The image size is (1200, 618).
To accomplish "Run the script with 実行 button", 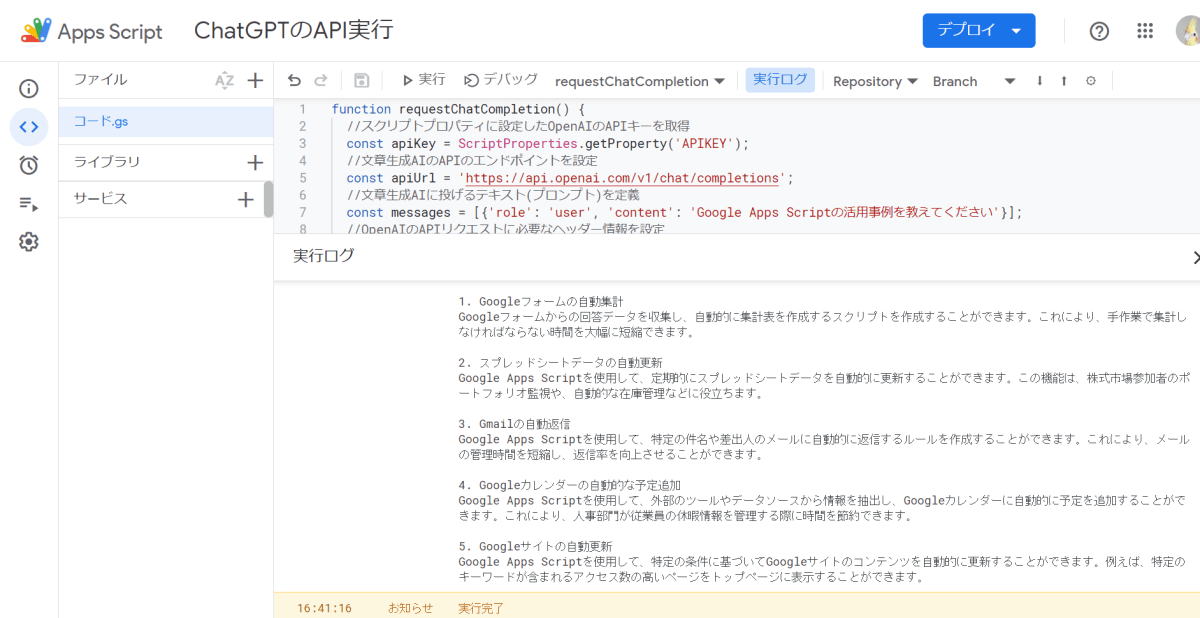I will [x=423, y=80].
